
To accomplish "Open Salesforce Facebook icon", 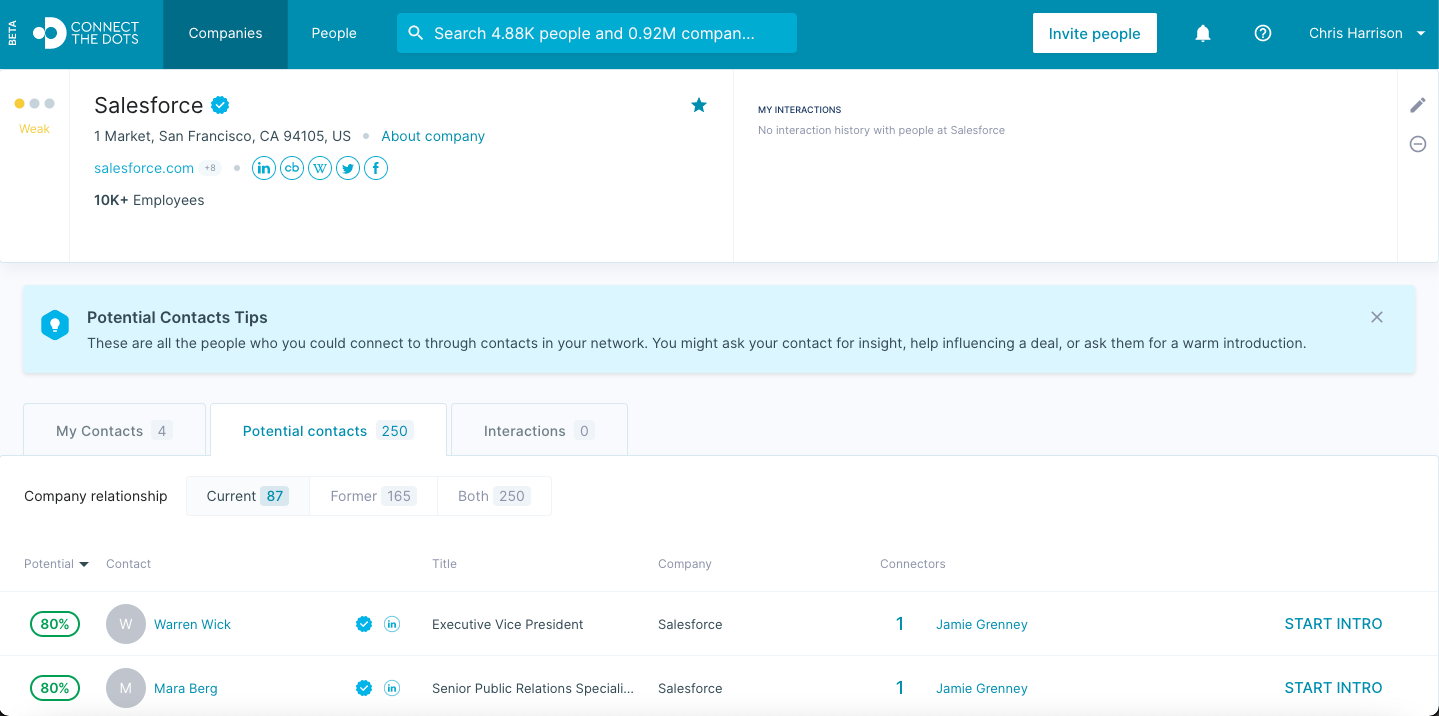I will (375, 168).
